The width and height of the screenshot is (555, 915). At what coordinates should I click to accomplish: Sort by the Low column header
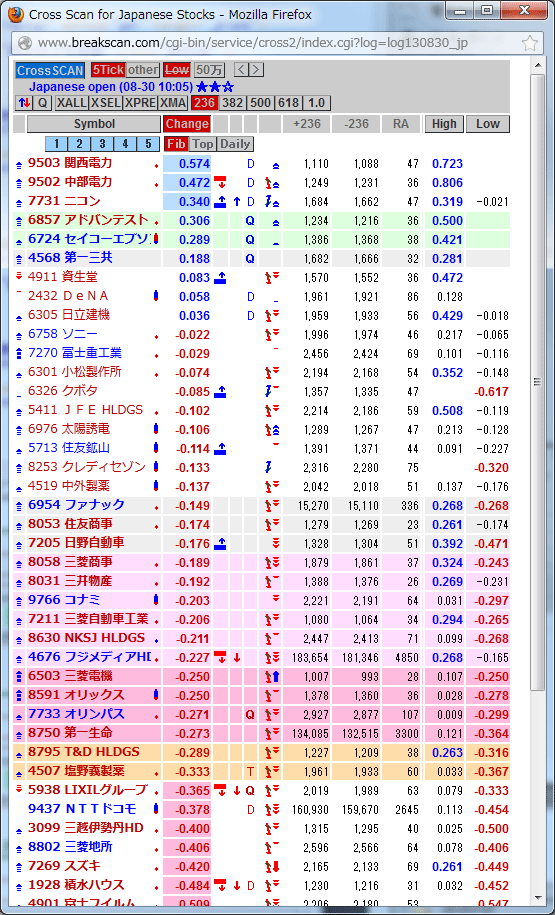[x=488, y=124]
